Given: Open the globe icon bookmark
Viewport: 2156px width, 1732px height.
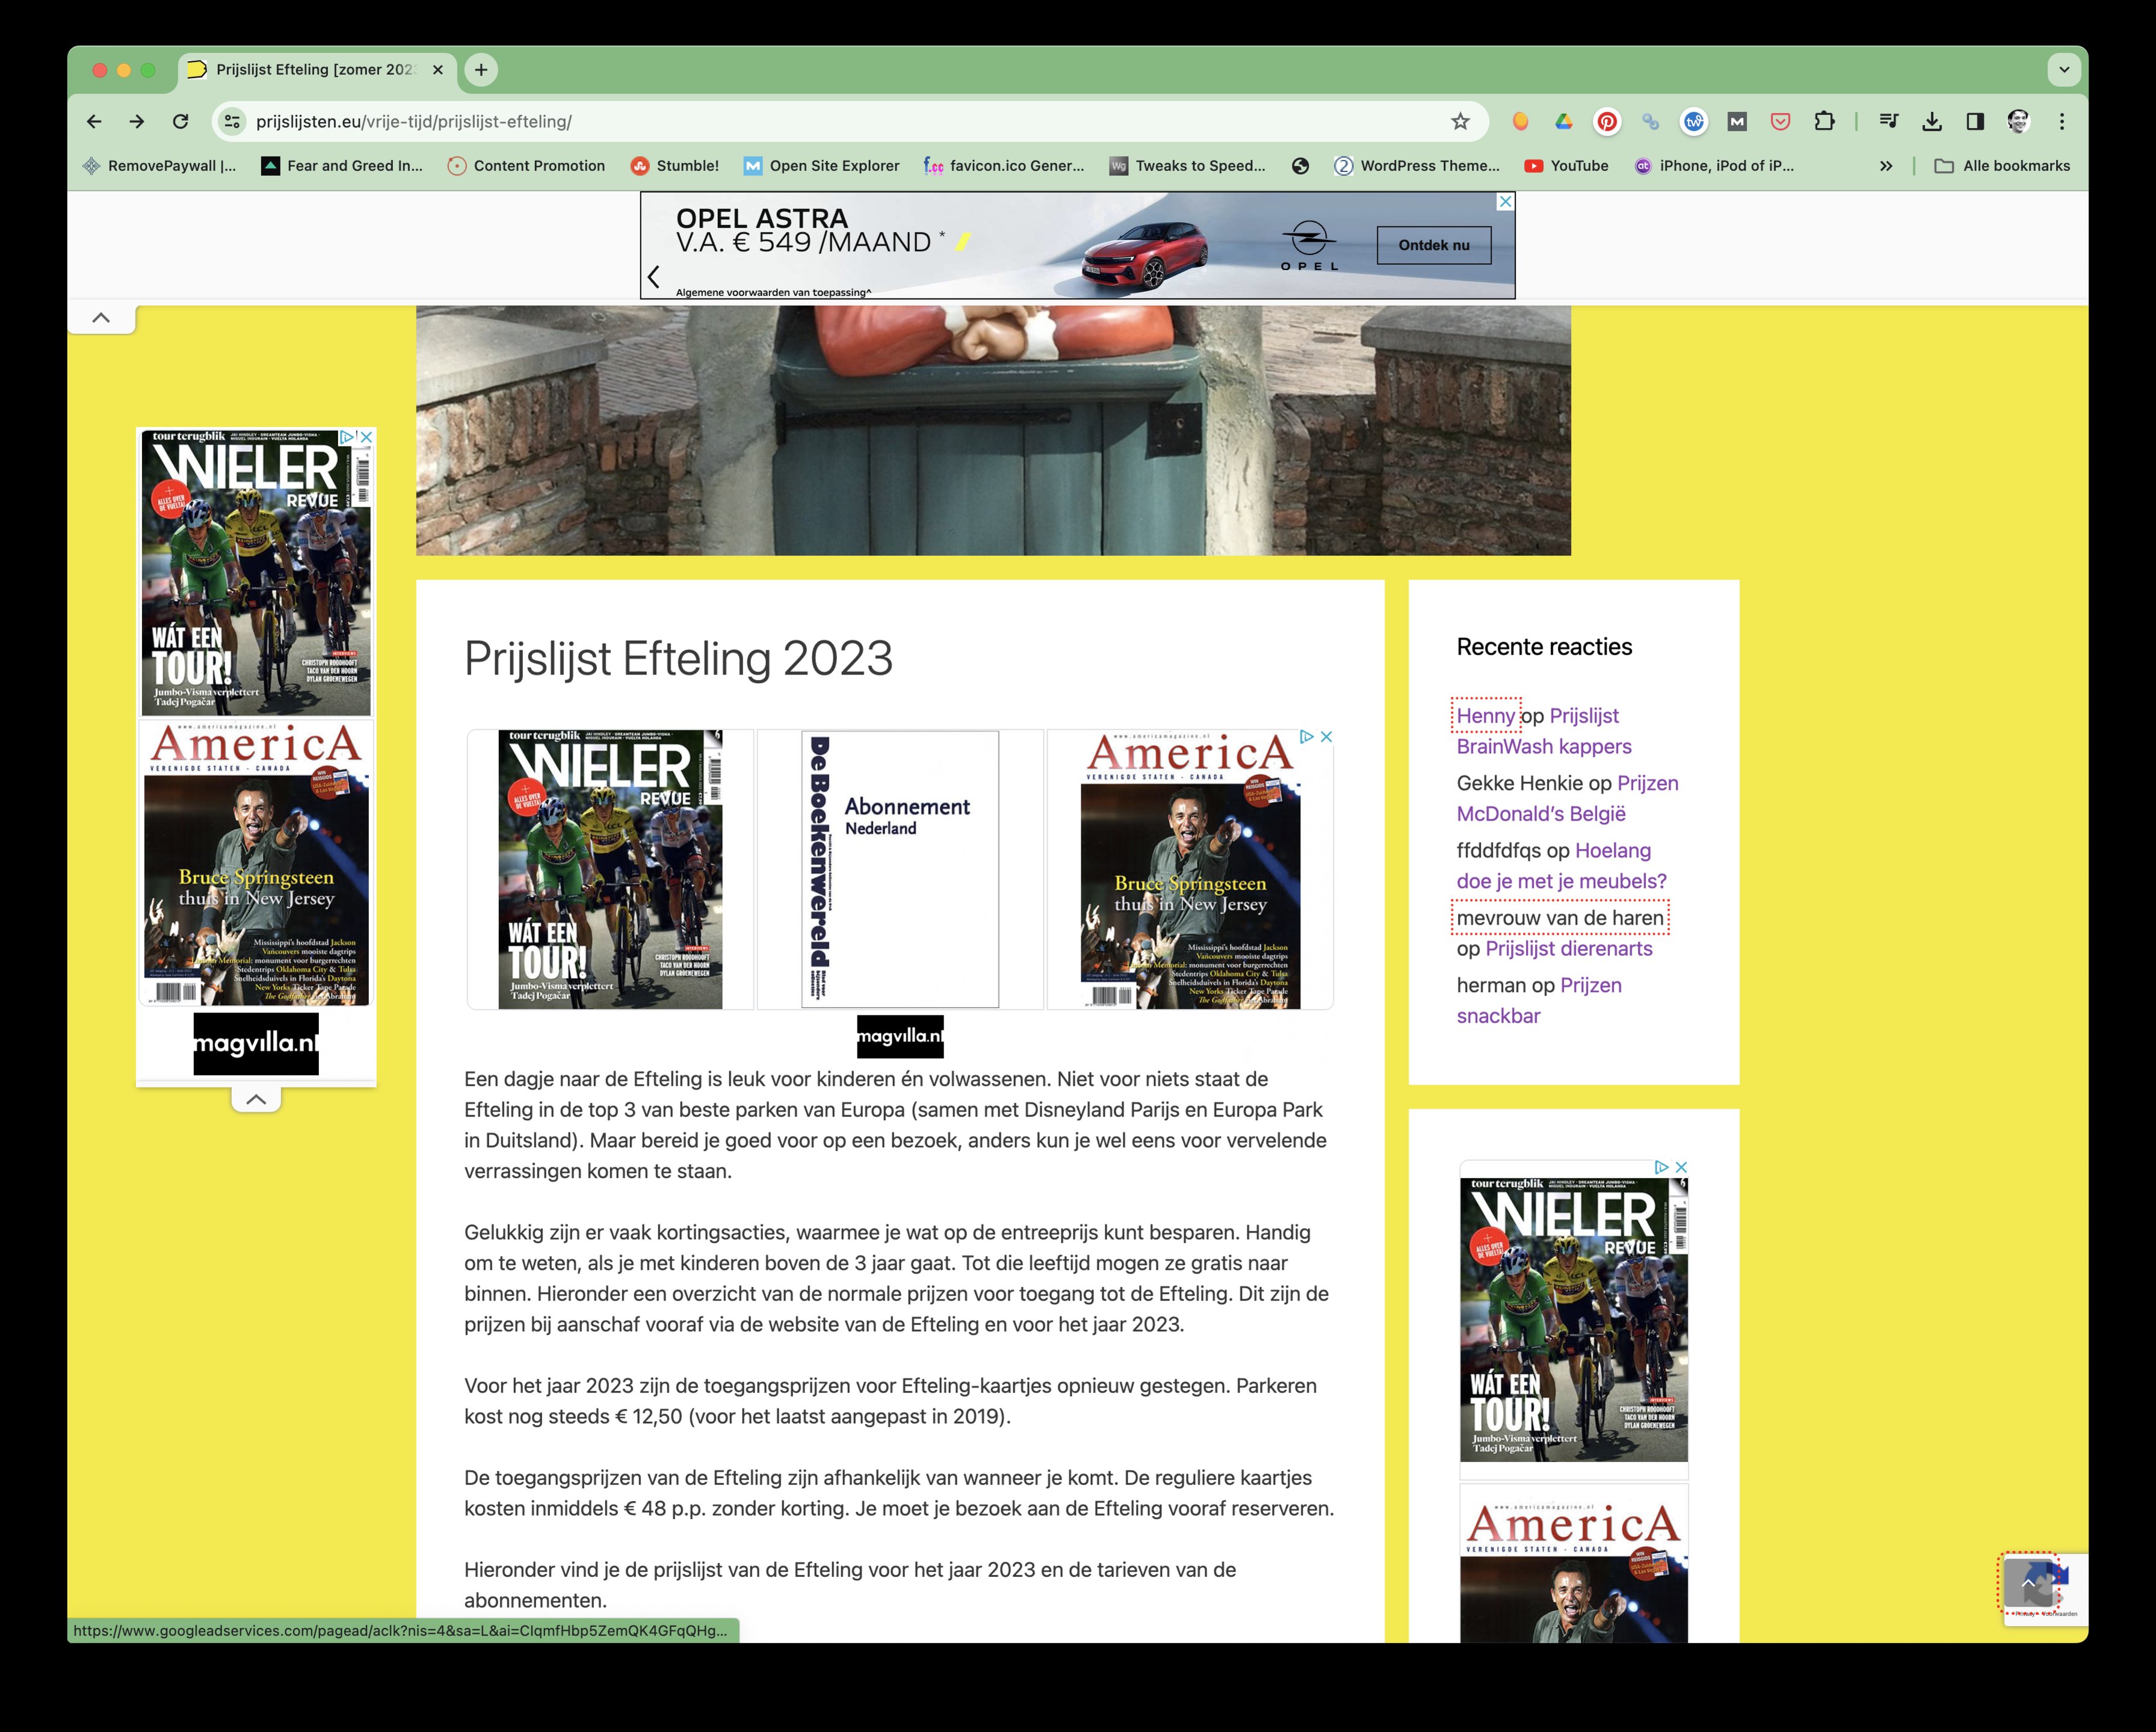Looking at the screenshot, I should (x=1300, y=166).
